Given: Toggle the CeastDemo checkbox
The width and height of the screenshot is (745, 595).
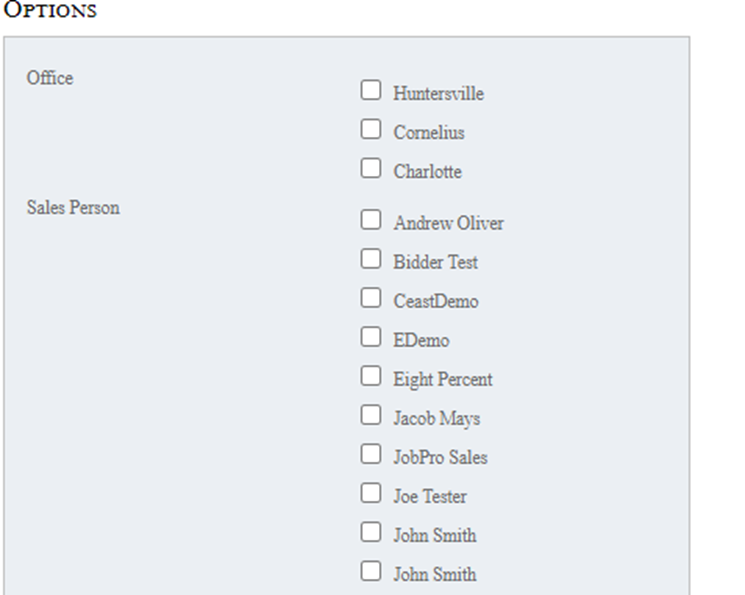Looking at the screenshot, I should (371, 298).
